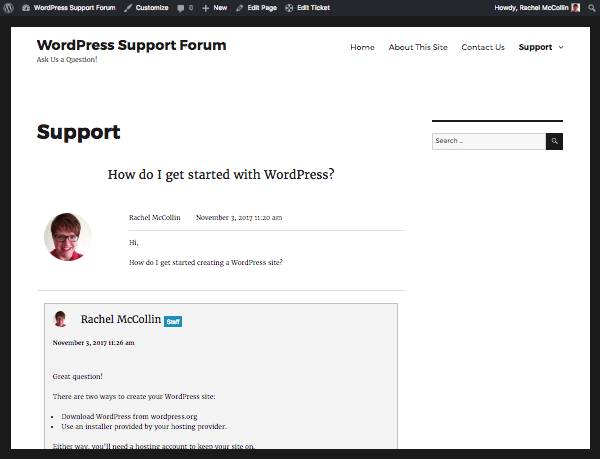Click the large Rachel McCollin profile photo
600x459 pixels.
click(68, 237)
